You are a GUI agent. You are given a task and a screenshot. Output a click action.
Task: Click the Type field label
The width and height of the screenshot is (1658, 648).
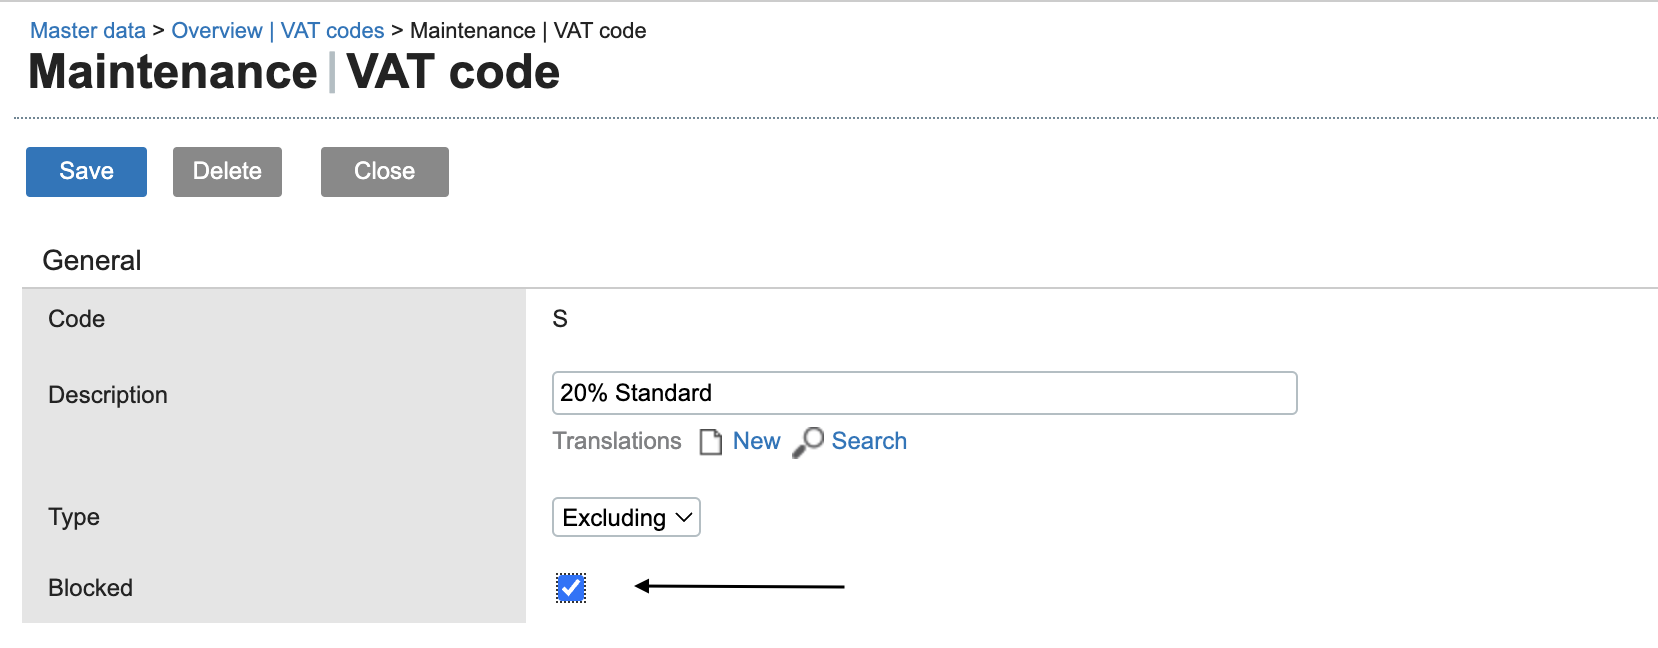tap(74, 517)
